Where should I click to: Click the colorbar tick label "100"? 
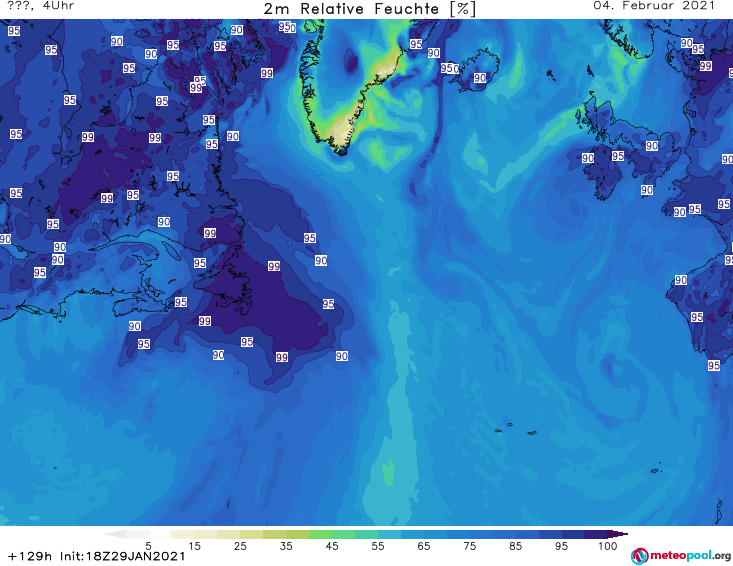(x=608, y=546)
